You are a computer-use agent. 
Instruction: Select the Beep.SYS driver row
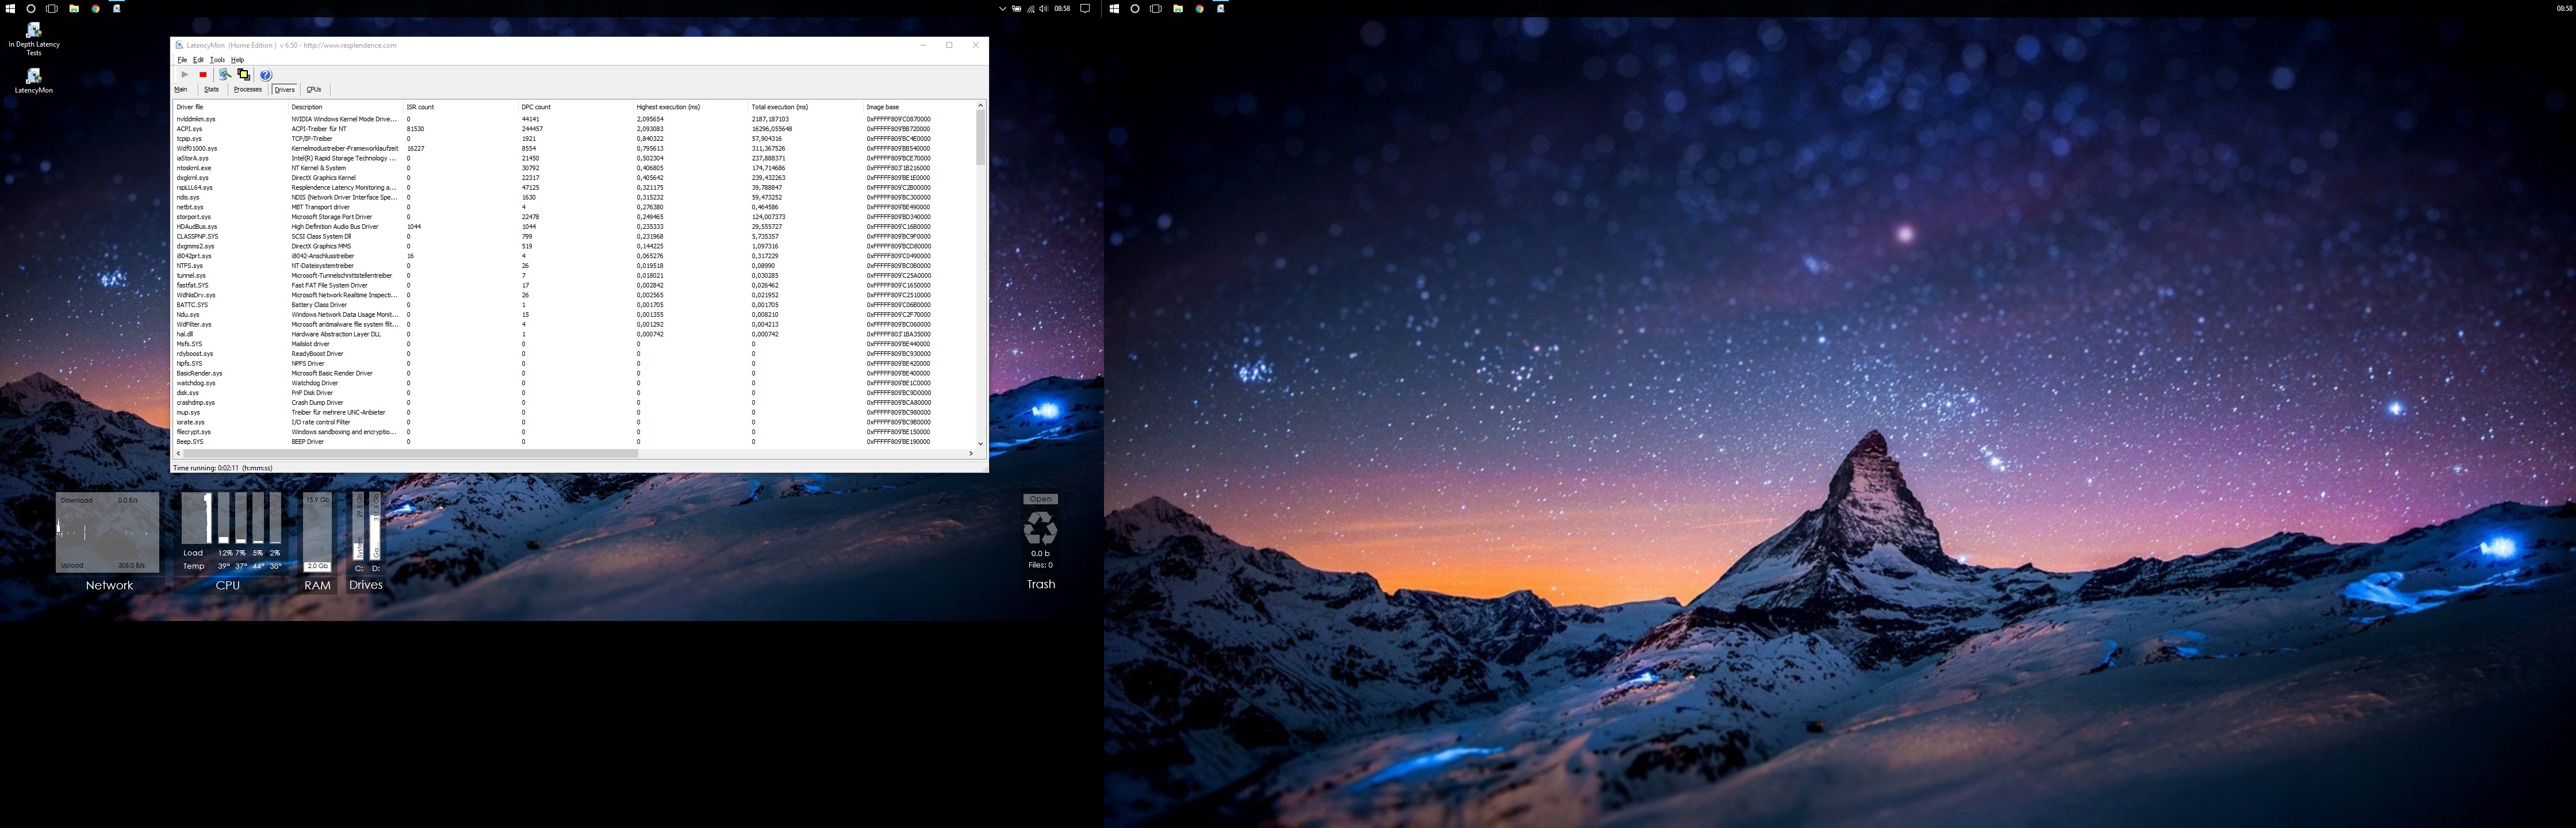pyautogui.click(x=574, y=442)
